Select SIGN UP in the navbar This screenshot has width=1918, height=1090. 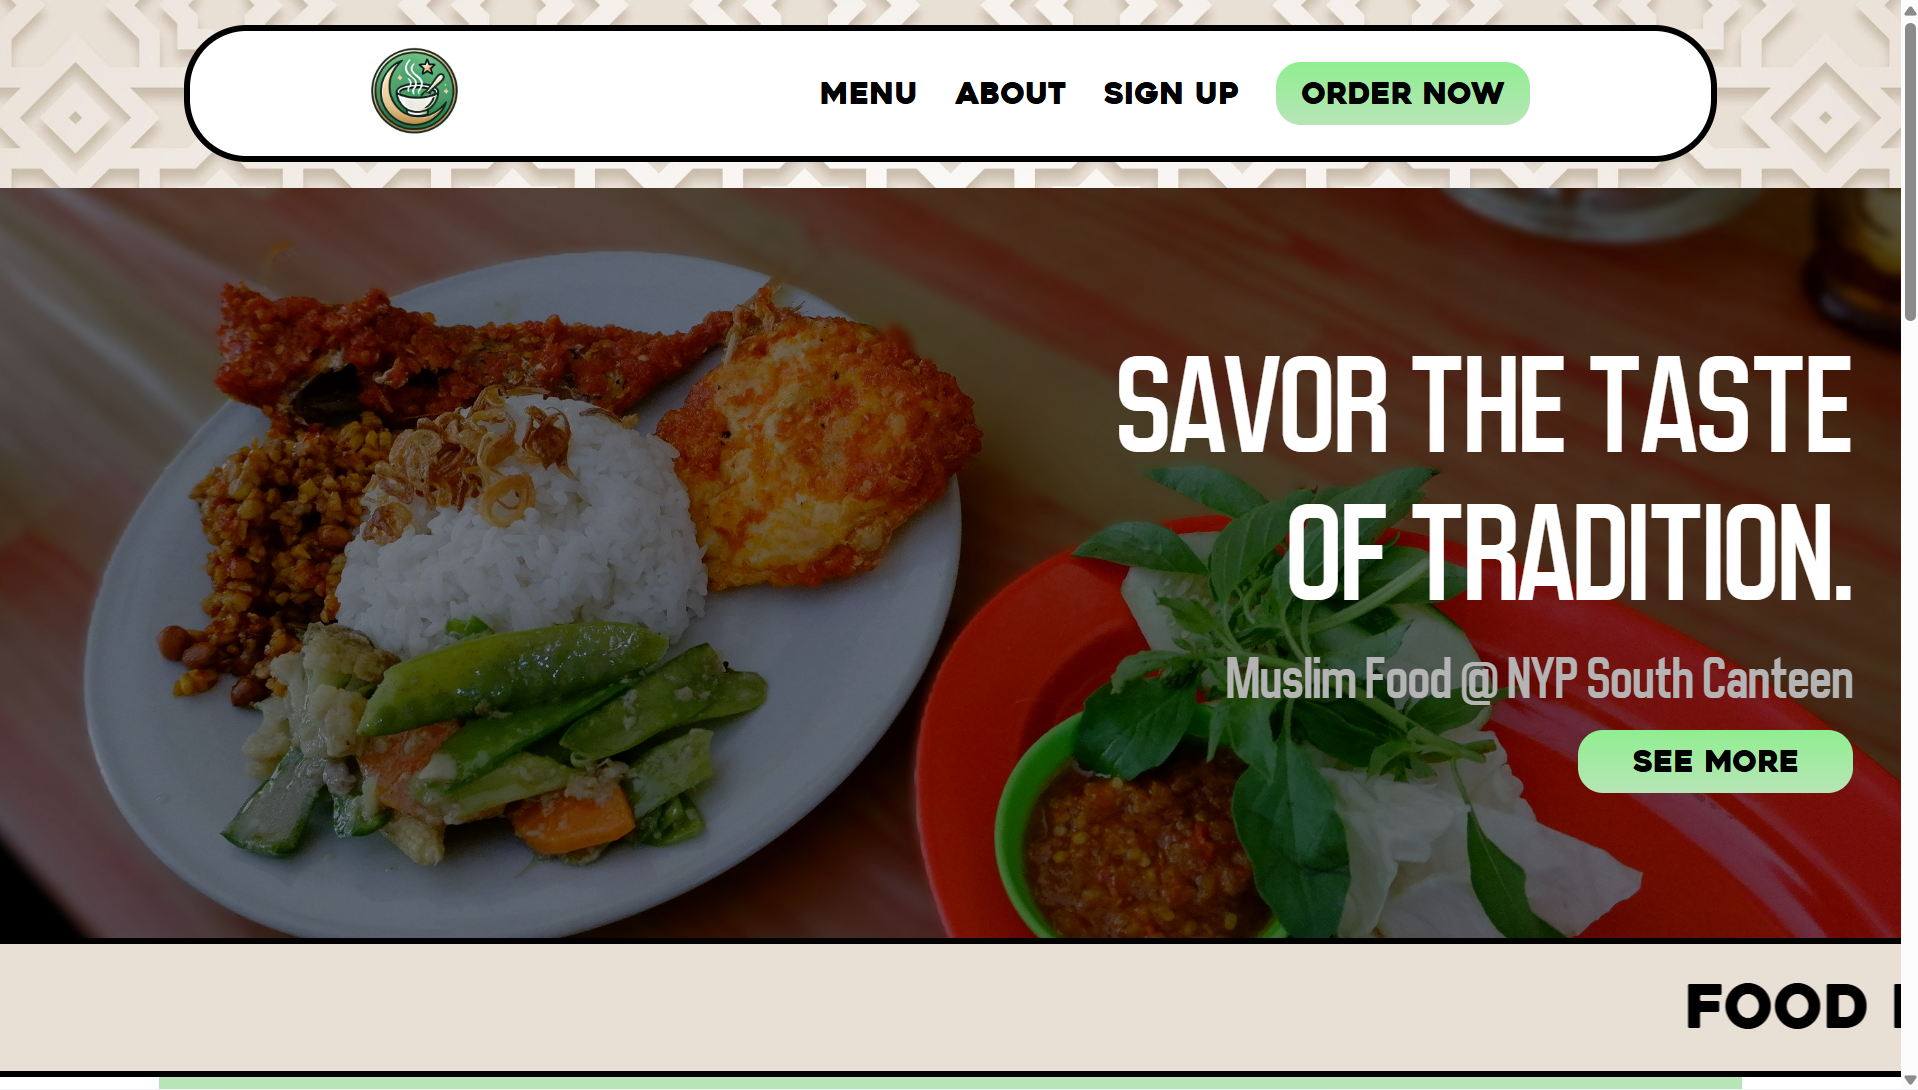click(1171, 93)
